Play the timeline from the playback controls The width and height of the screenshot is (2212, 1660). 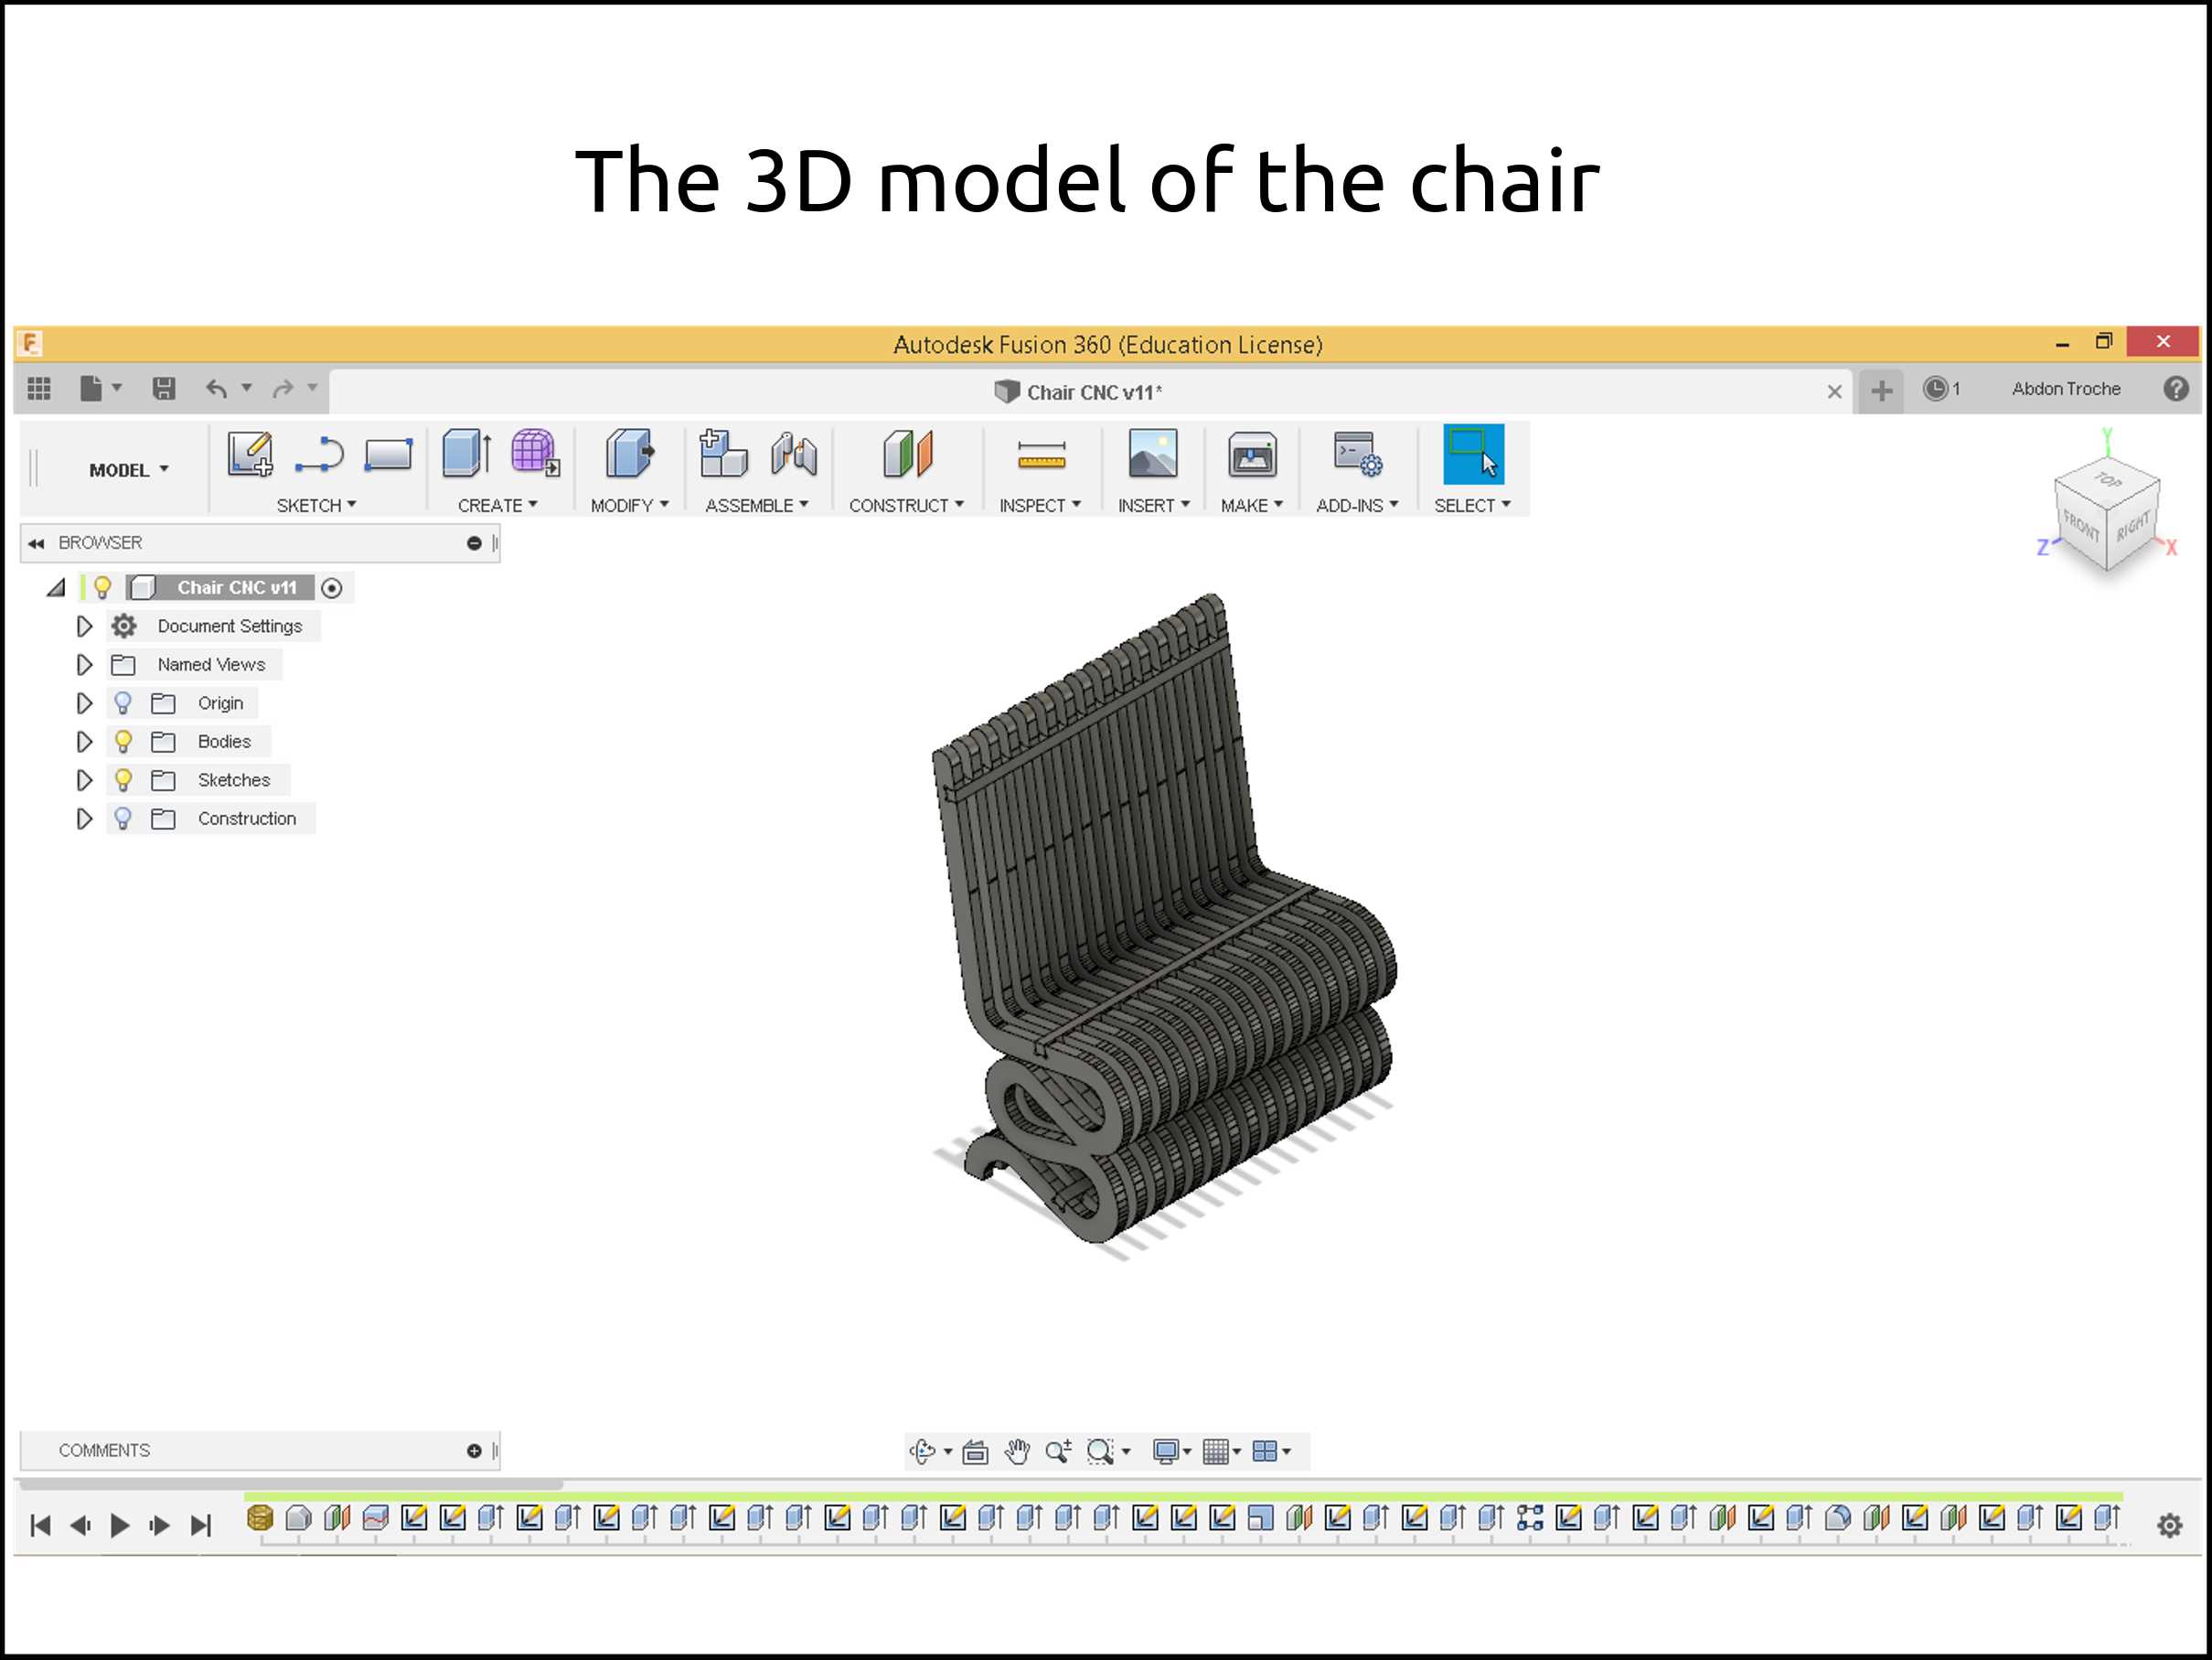tap(120, 1525)
